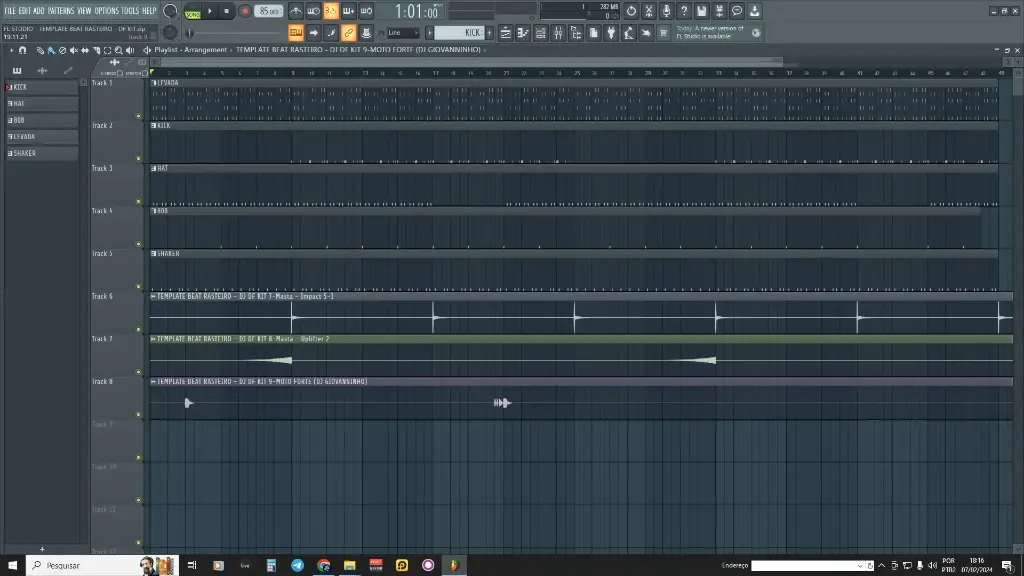Open the chat bubble news icon
This screenshot has height=576, width=1024.
737,11
